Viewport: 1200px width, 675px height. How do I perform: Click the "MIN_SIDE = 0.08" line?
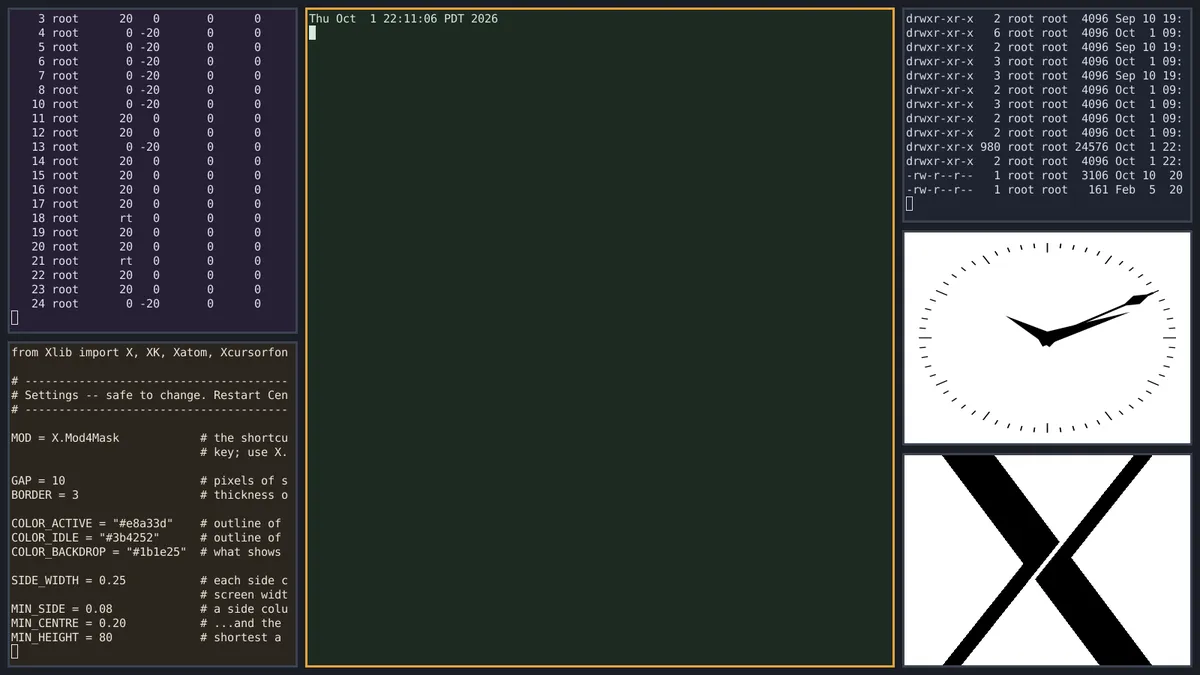pos(62,609)
